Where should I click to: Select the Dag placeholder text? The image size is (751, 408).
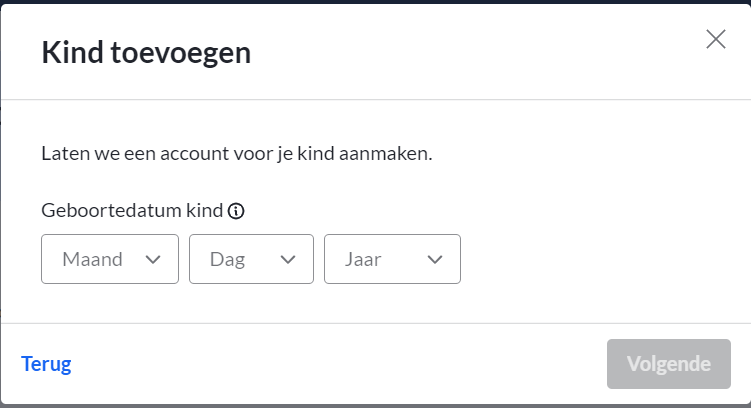228,260
